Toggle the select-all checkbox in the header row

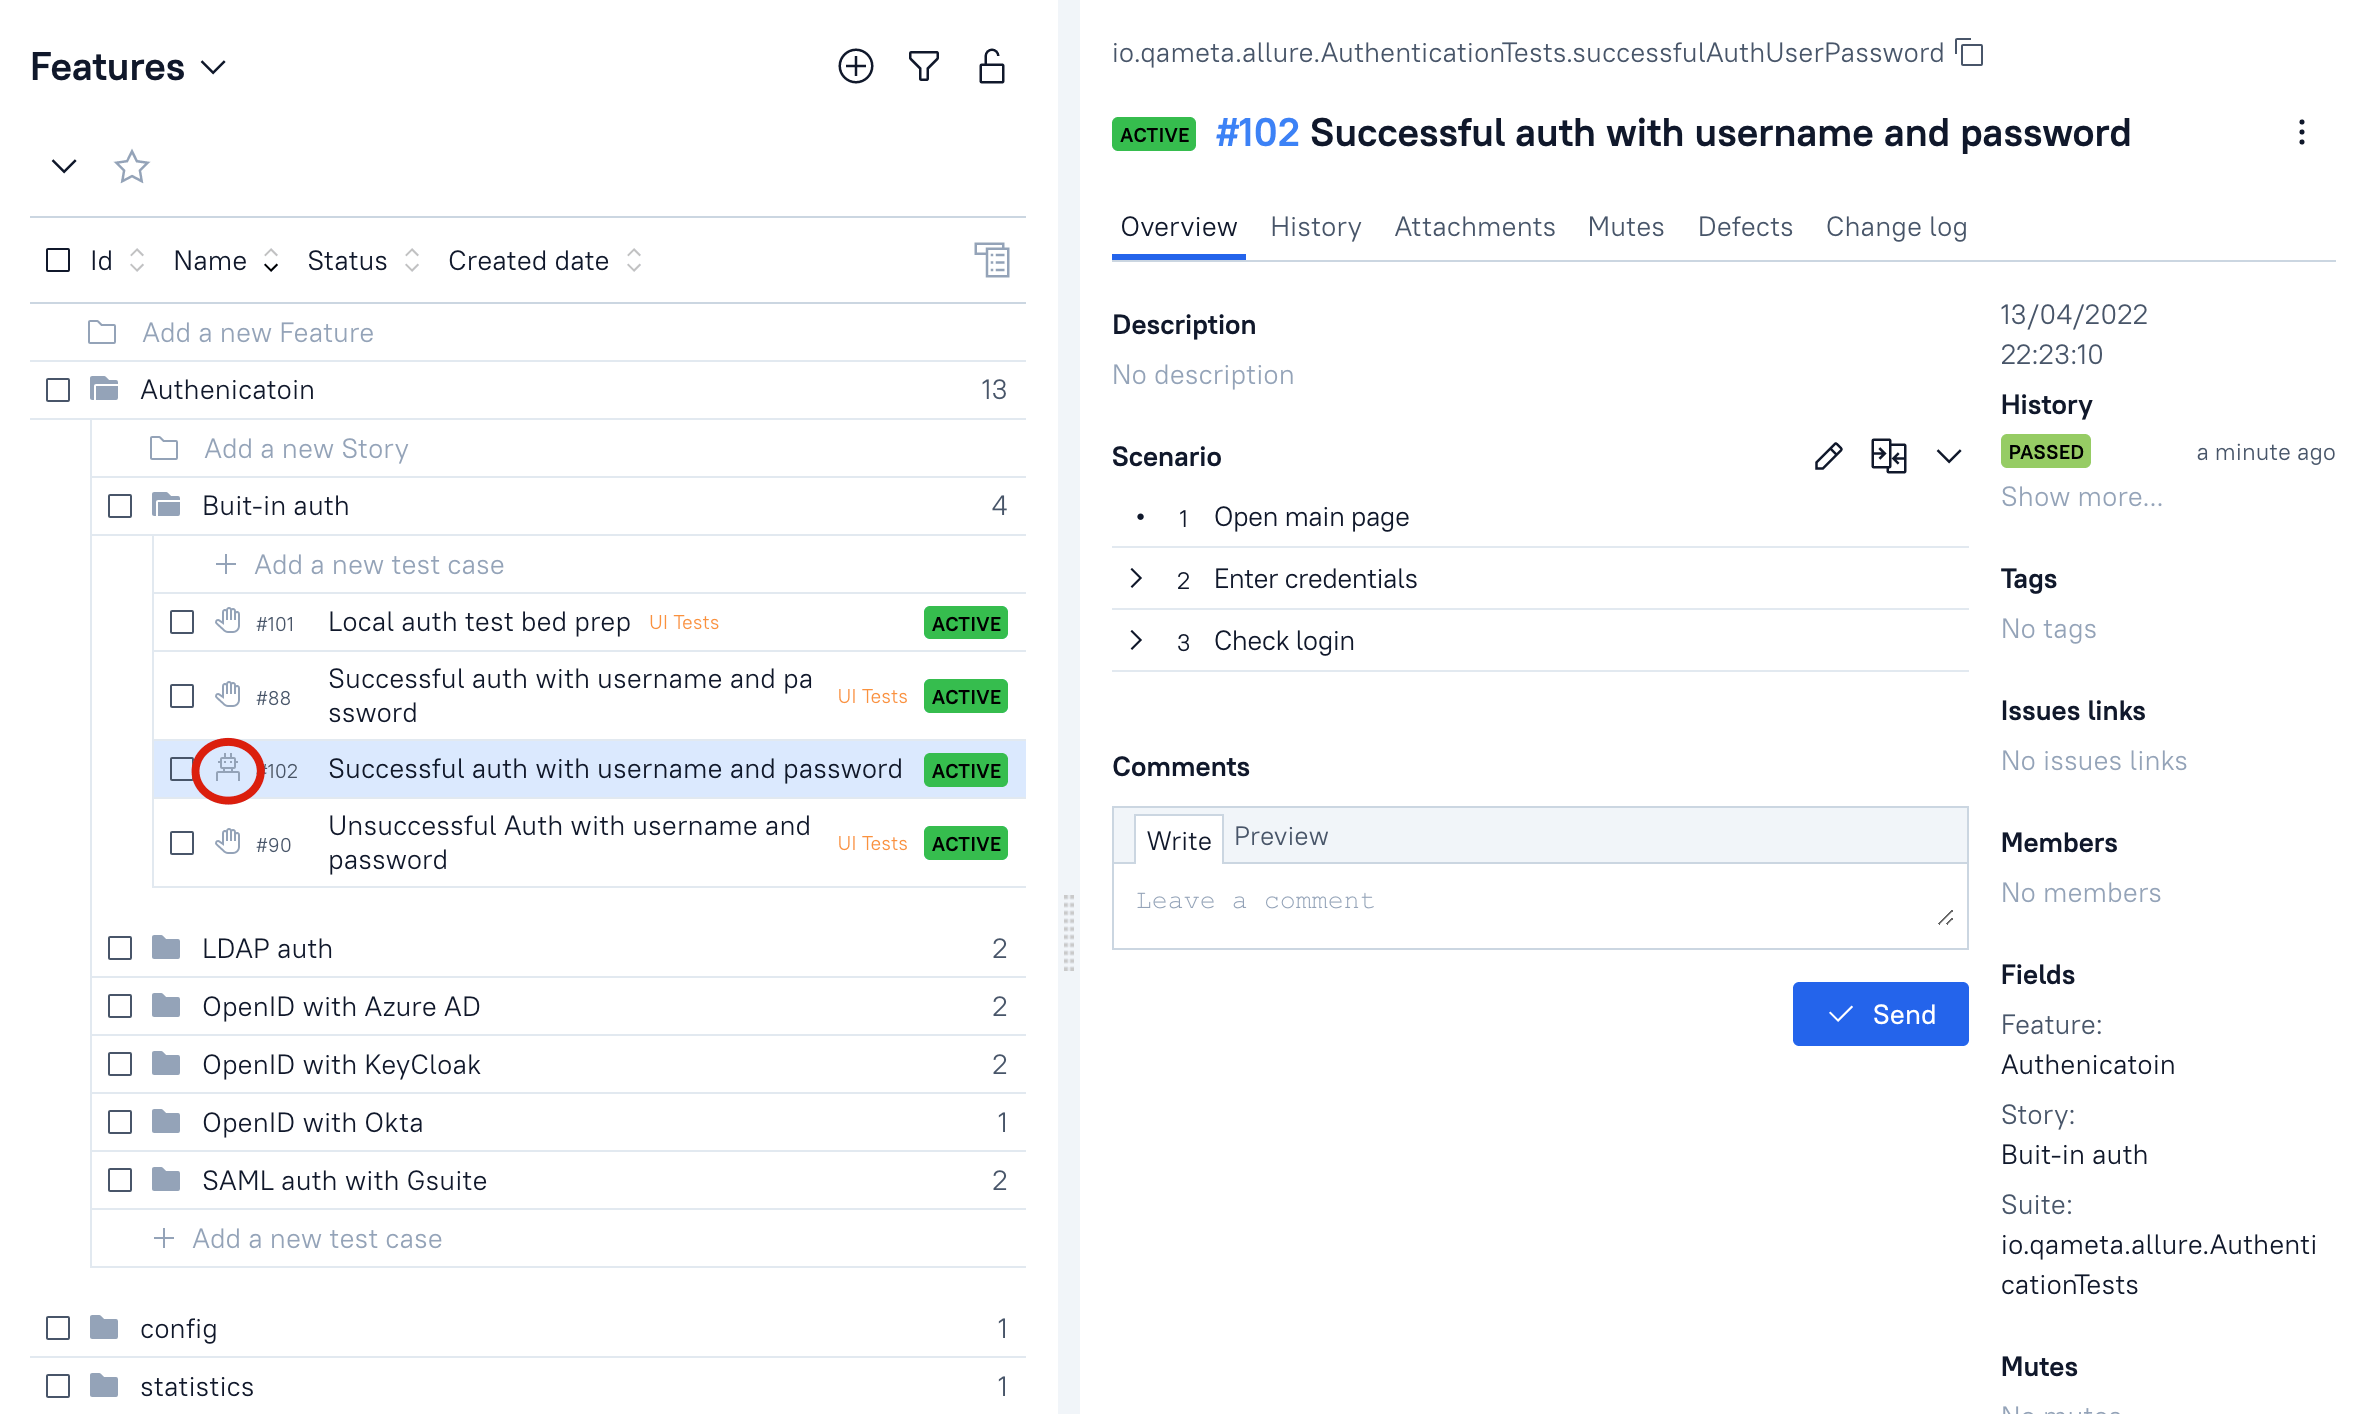coord(56,260)
